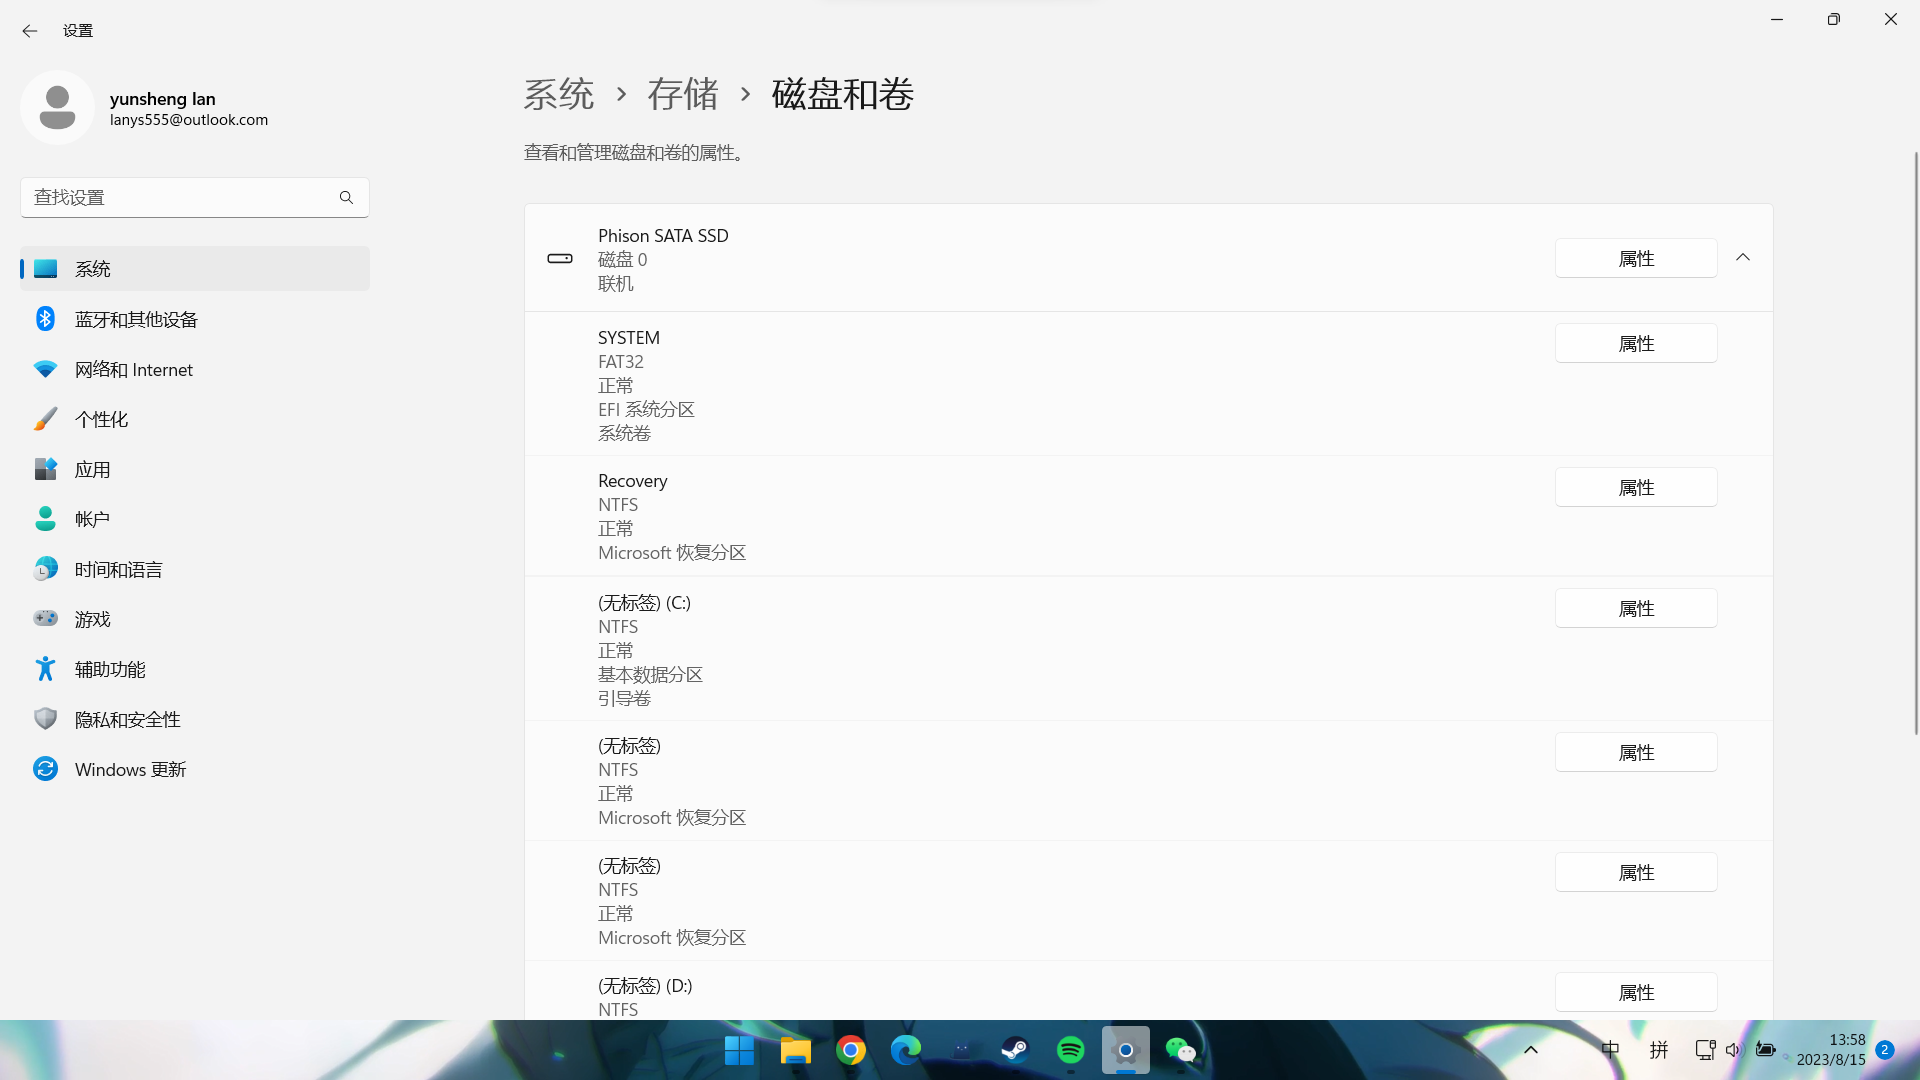Expand the system tray hidden icons chevron
The height and width of the screenshot is (1080, 1920).
[1530, 1050]
